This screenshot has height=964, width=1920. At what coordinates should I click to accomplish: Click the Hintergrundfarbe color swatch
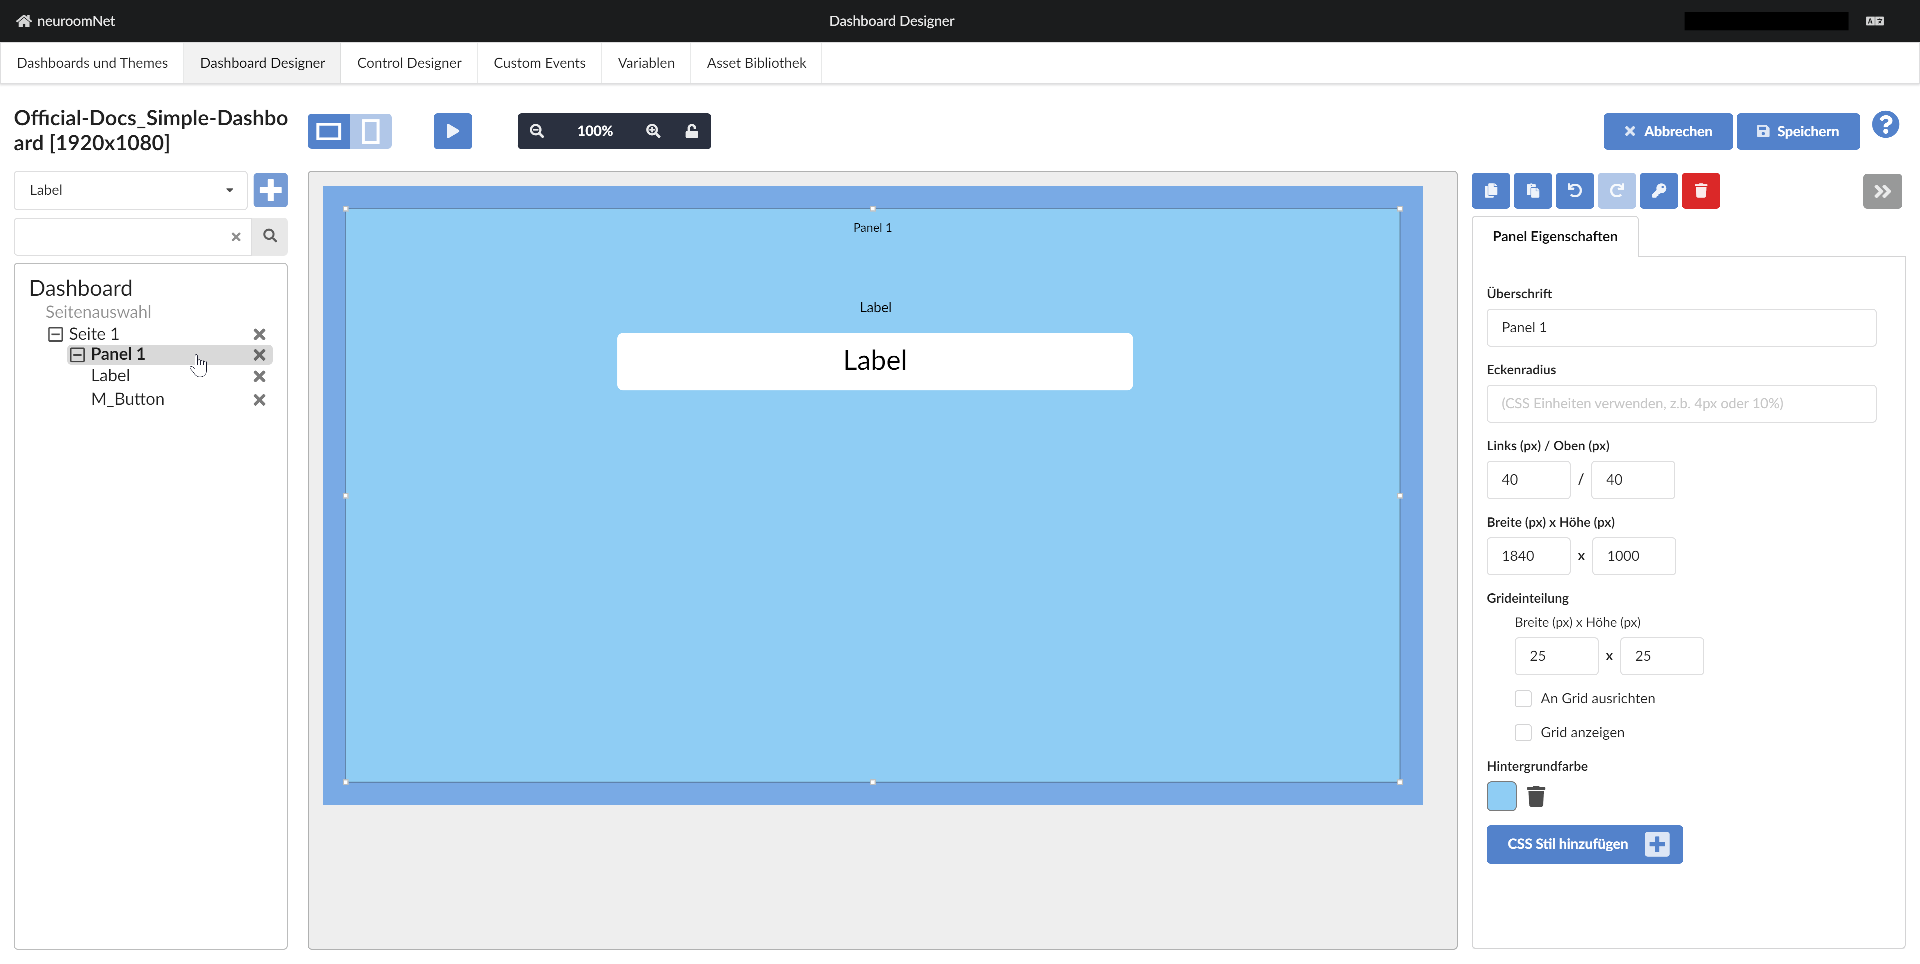(x=1501, y=796)
